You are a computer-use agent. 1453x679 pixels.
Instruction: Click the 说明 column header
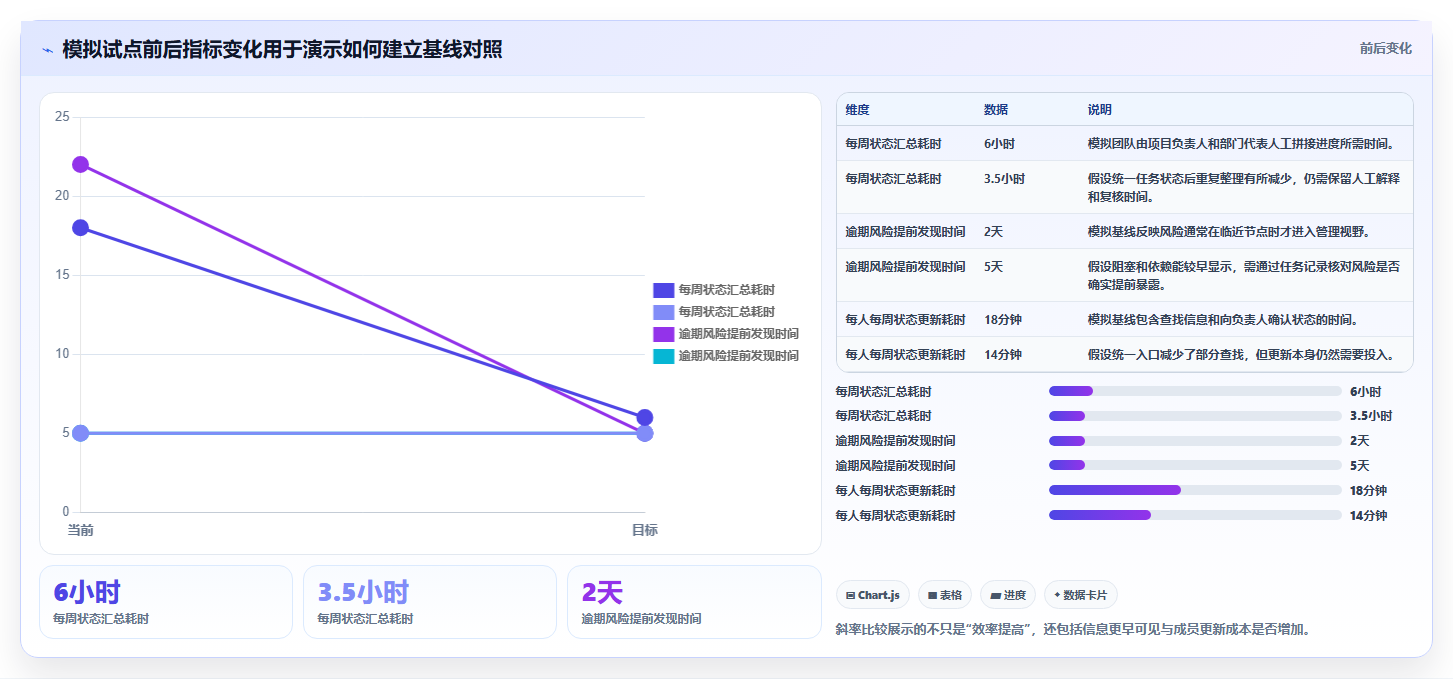[1100, 110]
